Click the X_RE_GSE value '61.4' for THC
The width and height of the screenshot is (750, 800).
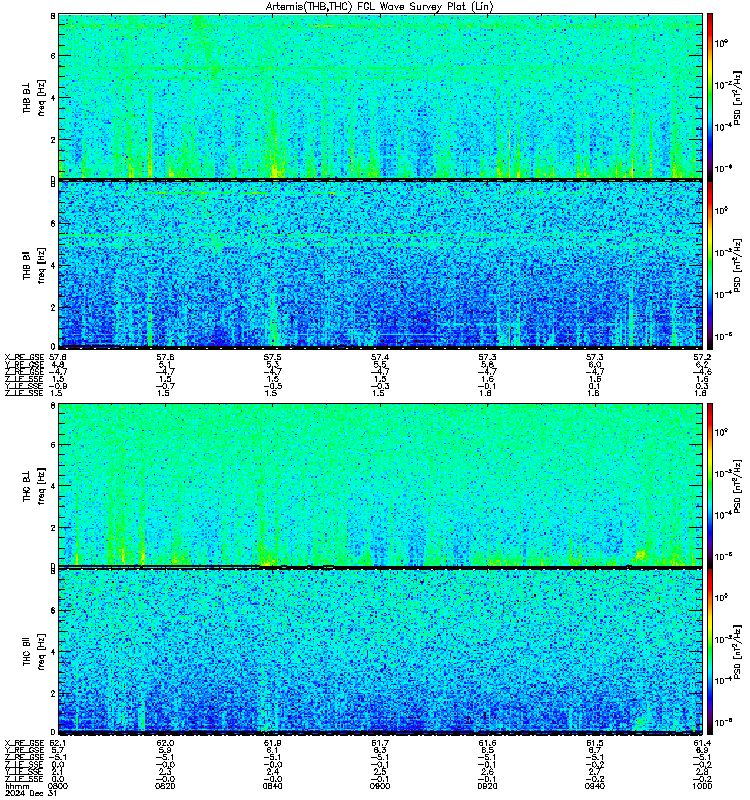click(702, 743)
